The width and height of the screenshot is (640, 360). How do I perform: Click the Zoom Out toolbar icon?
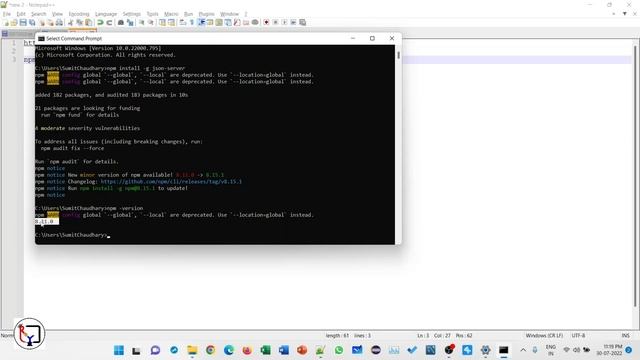pos(151,22)
